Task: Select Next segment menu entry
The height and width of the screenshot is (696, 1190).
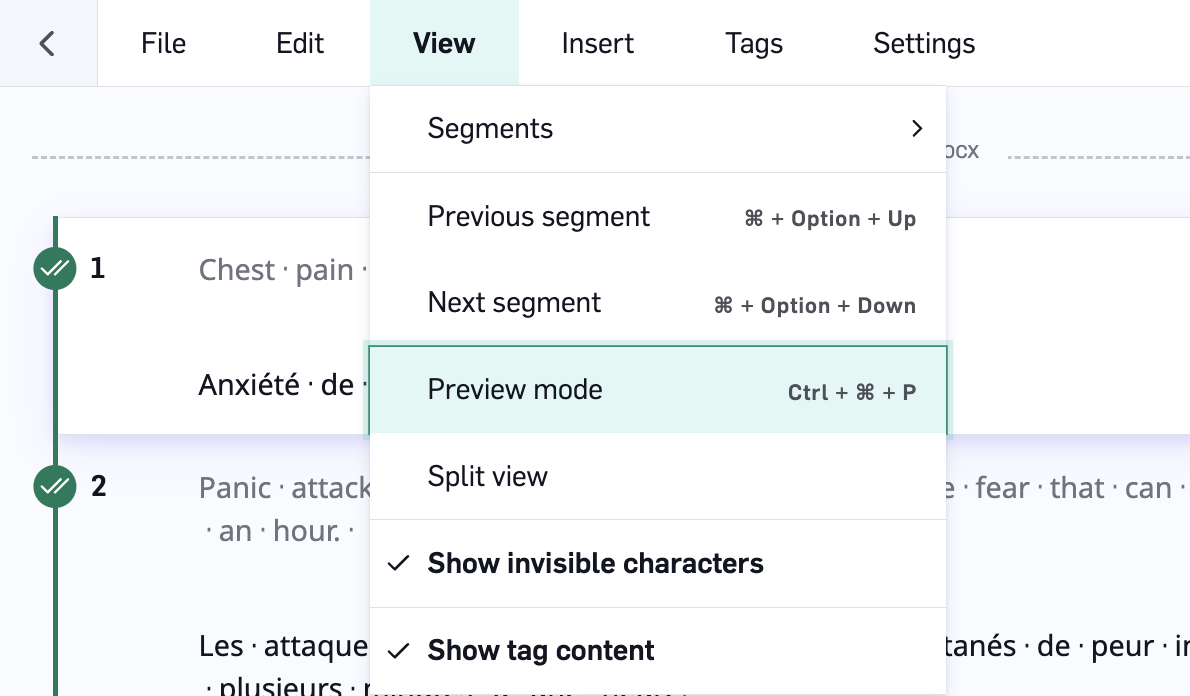Action: click(x=658, y=303)
